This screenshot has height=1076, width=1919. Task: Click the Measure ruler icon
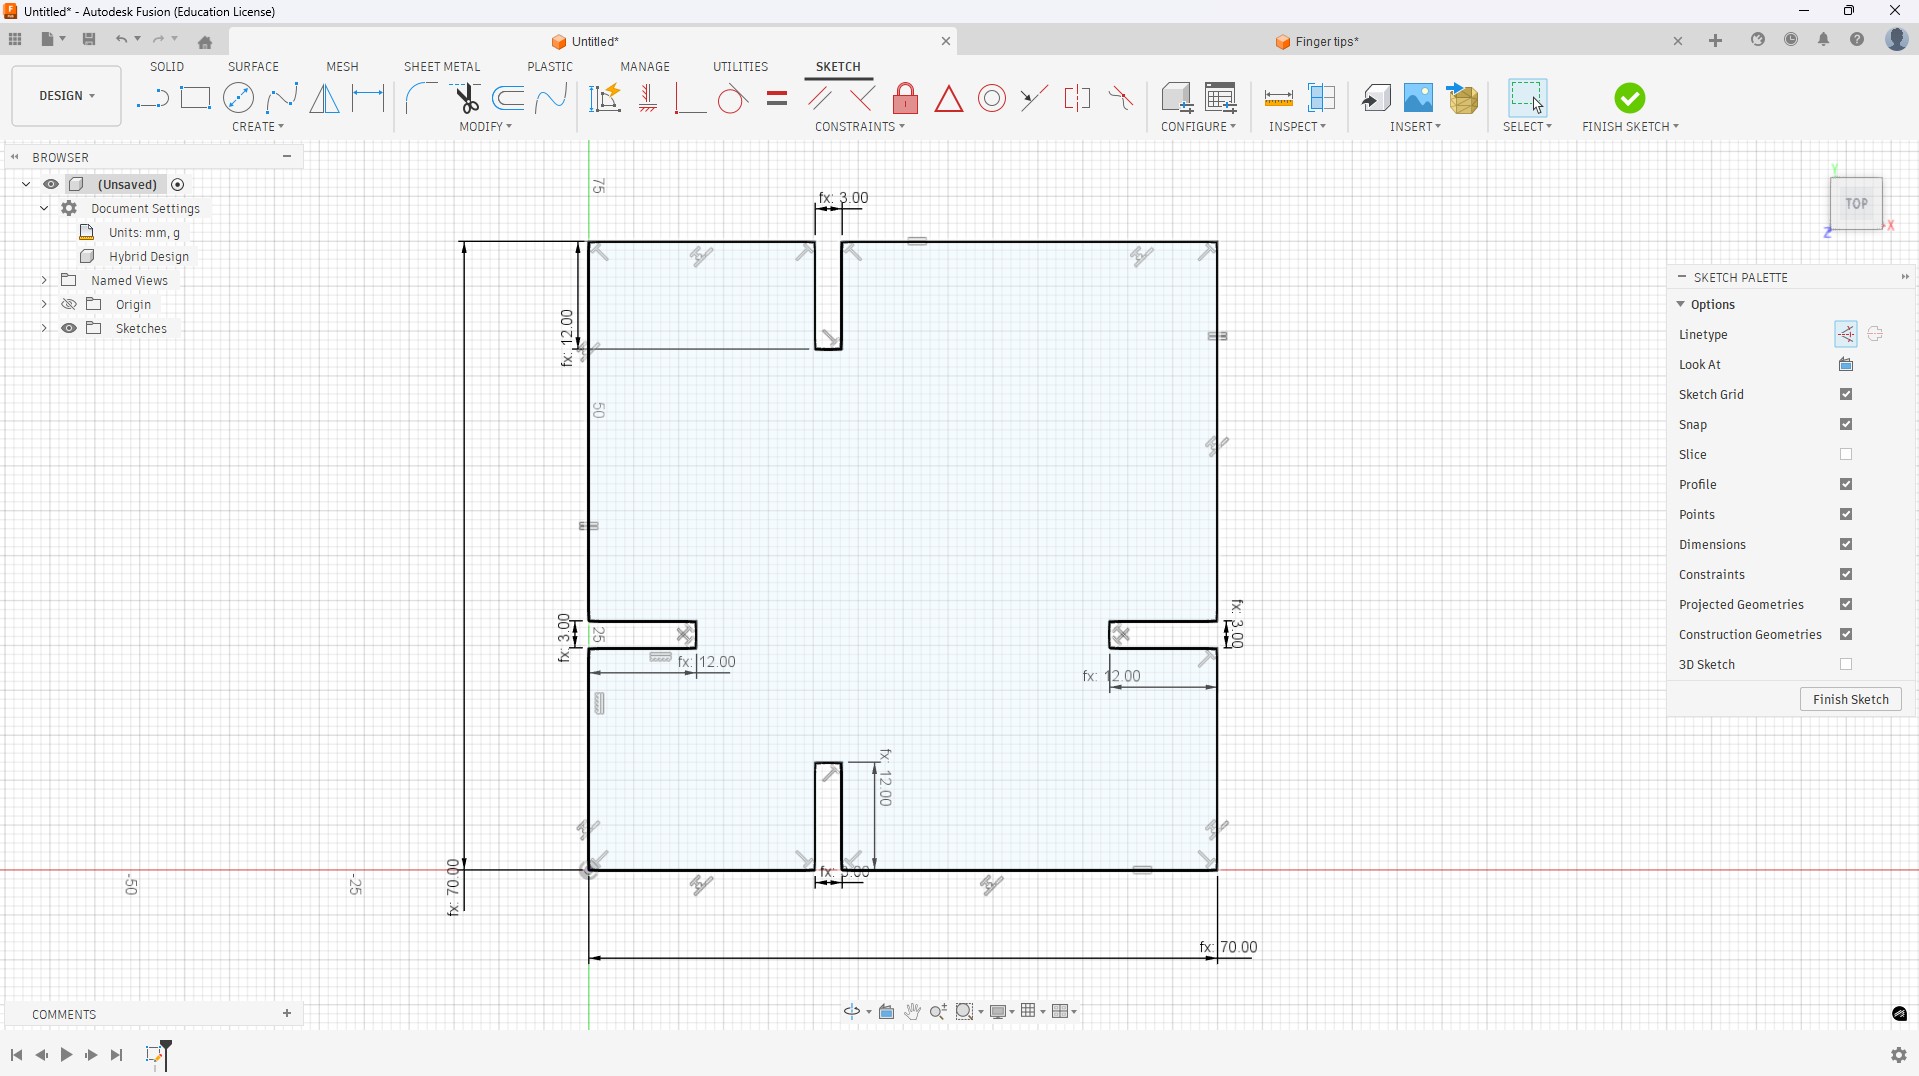(x=1278, y=98)
